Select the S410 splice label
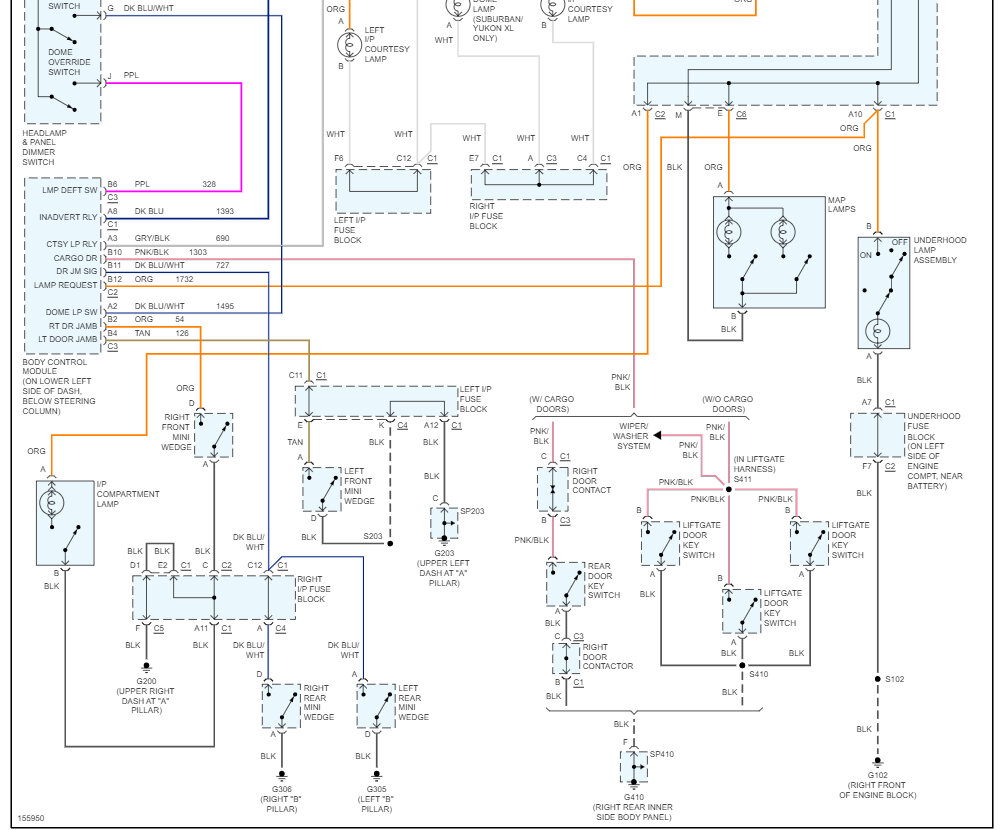Viewport: 1008px width, 830px height. click(759, 674)
